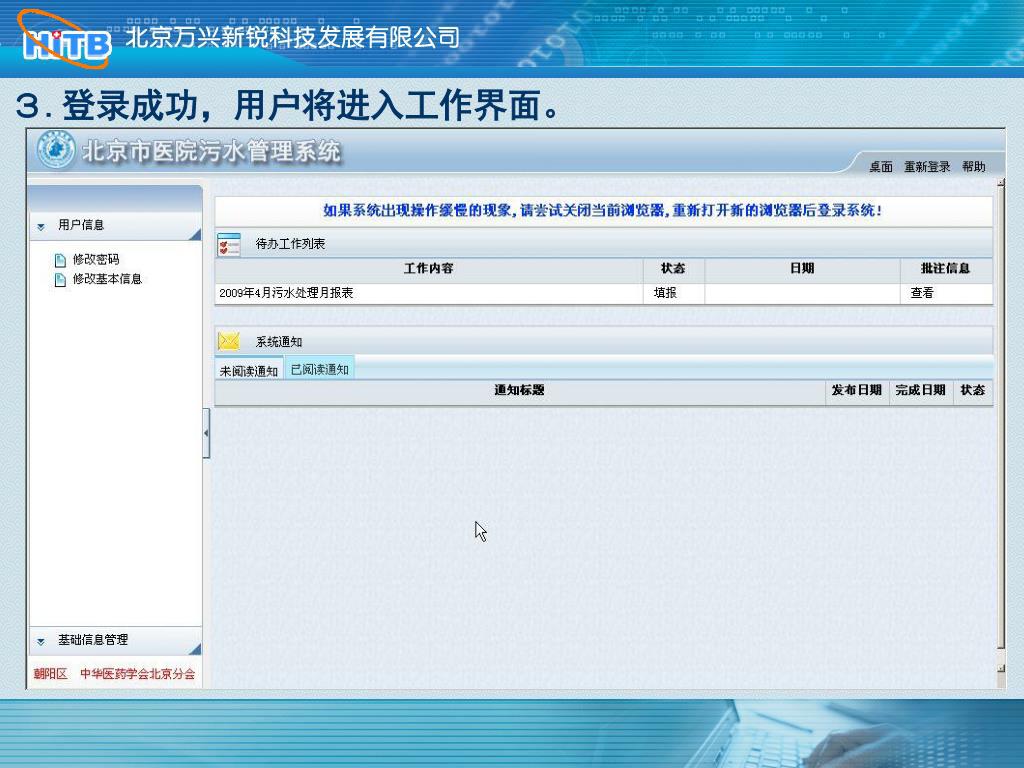1024x768 pixels.
Task: Click the document icon beside 修改密码
Action: (60, 260)
